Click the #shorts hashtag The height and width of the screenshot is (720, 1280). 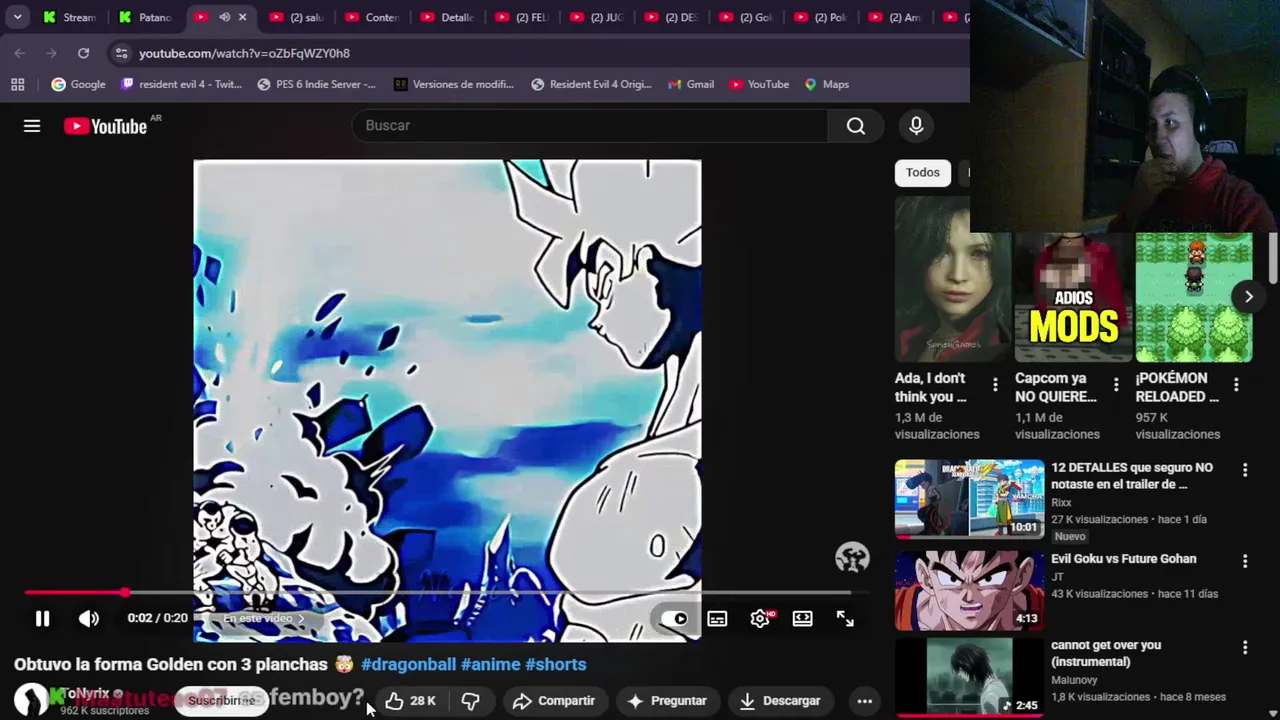point(556,664)
